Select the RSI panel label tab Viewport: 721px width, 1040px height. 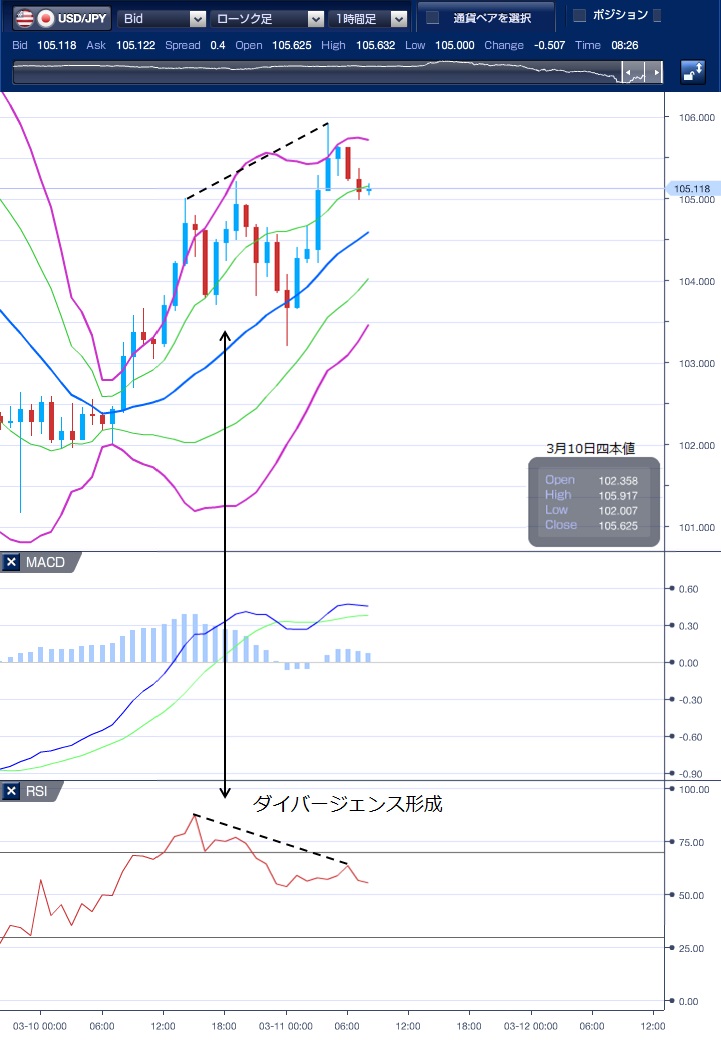(x=36, y=792)
